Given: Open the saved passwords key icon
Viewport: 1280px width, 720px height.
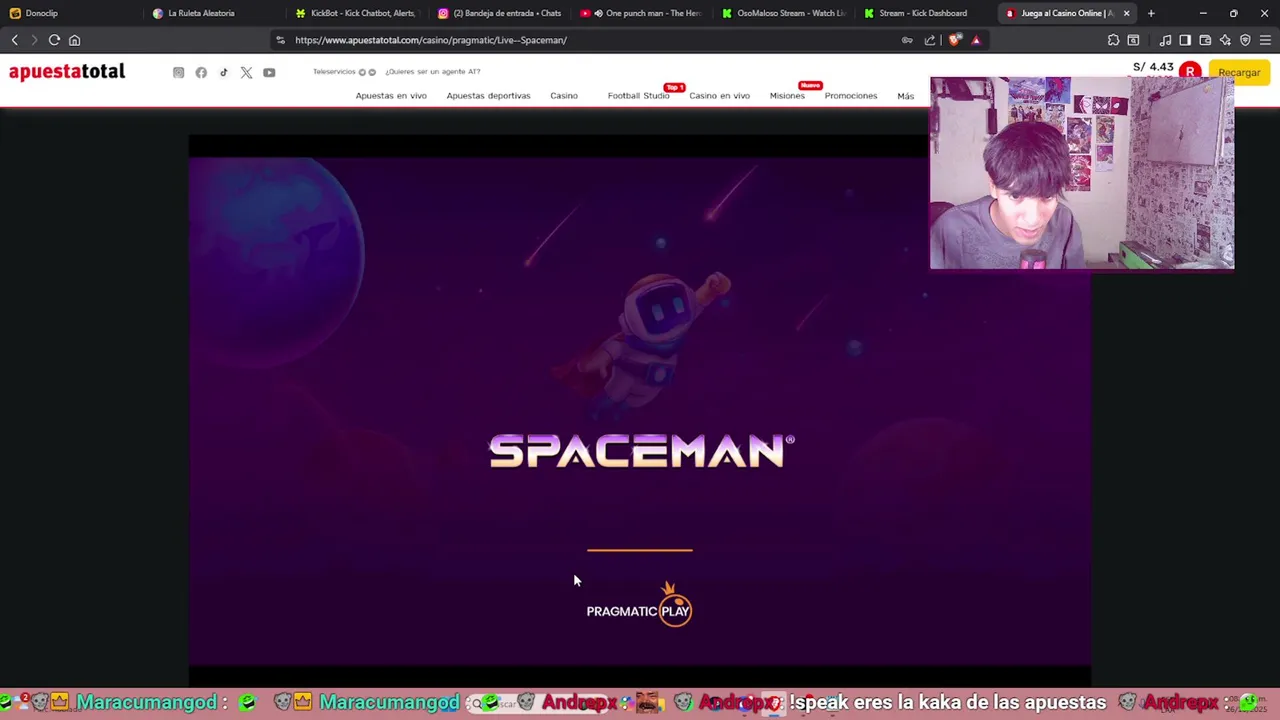Looking at the screenshot, I should pyautogui.click(x=907, y=40).
